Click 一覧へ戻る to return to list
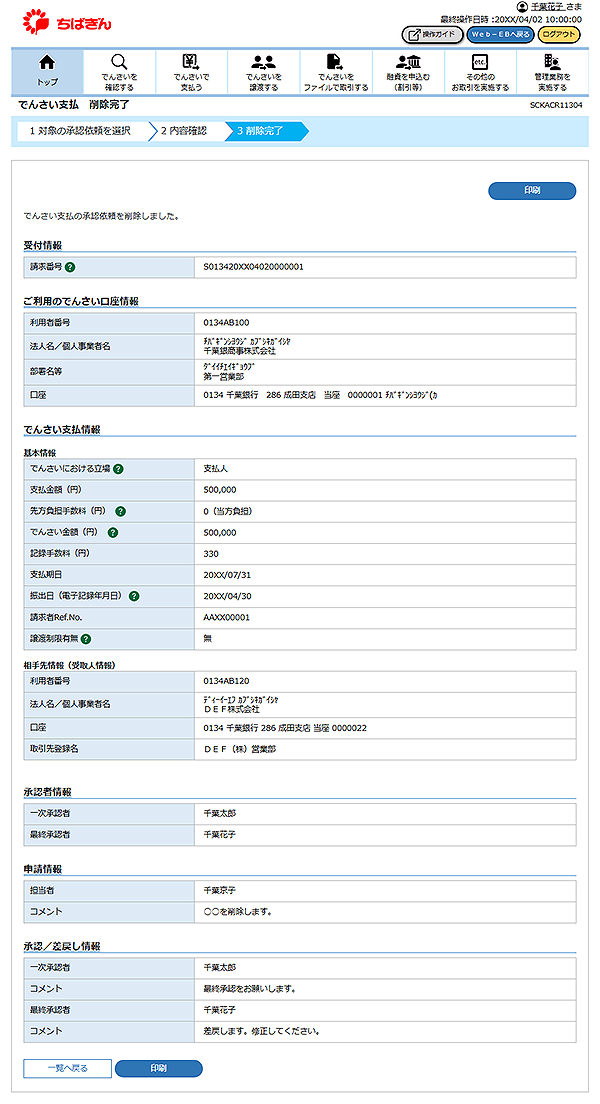600x1104 pixels. point(67,1068)
